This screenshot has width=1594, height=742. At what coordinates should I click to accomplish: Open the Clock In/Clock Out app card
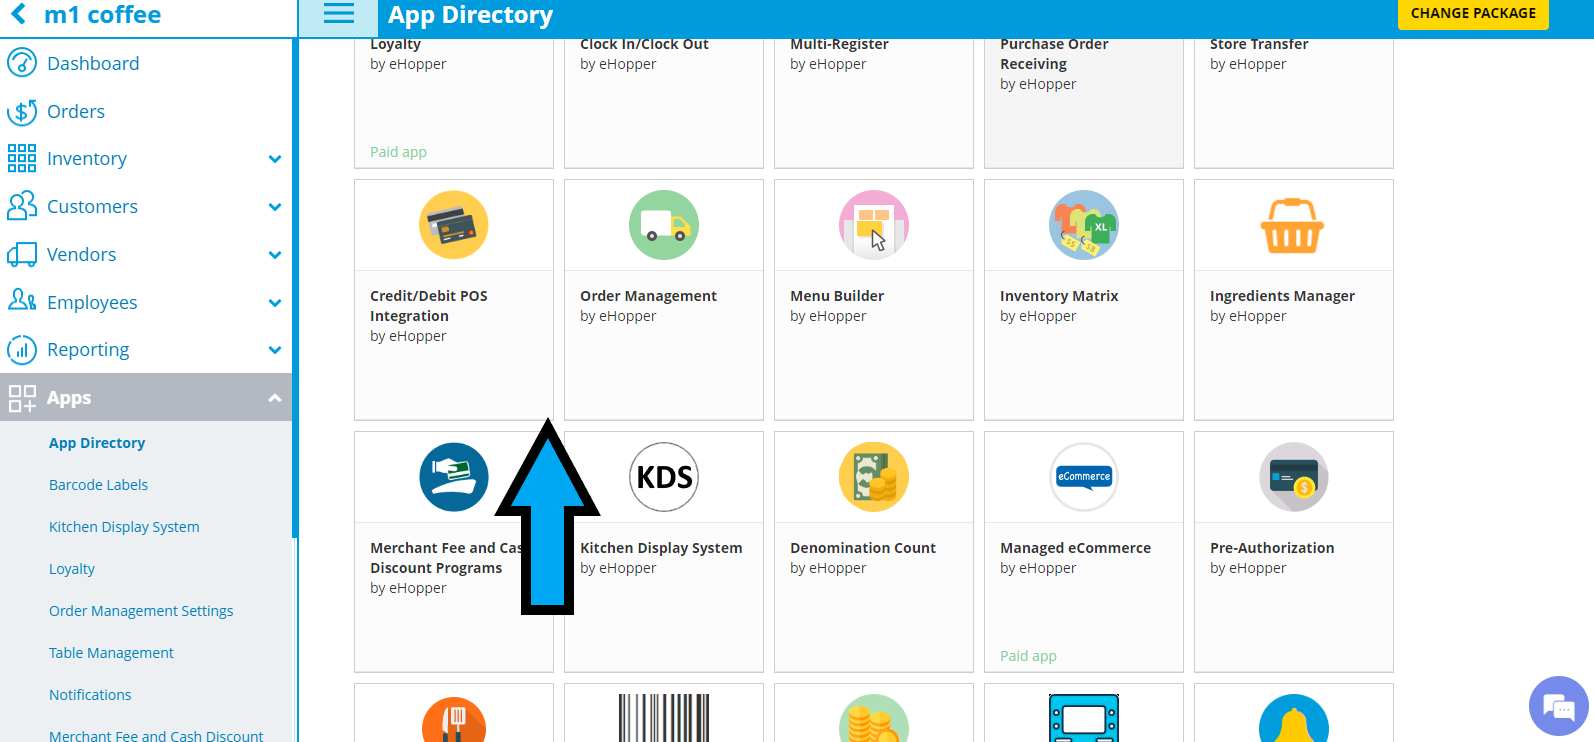(x=664, y=103)
